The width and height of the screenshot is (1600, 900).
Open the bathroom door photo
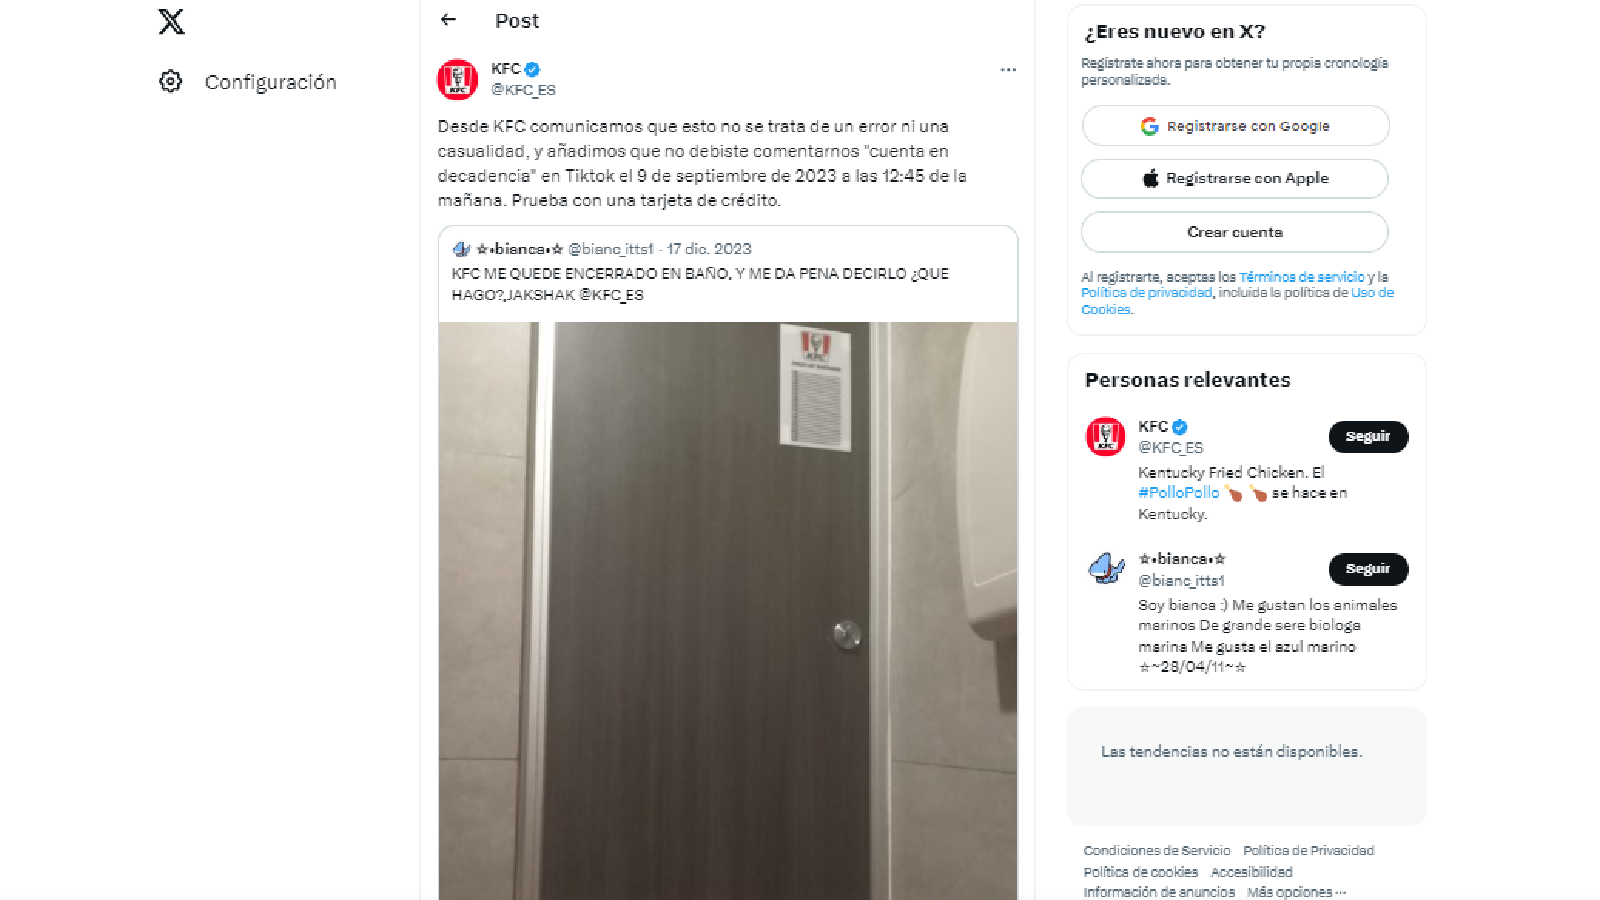click(728, 611)
